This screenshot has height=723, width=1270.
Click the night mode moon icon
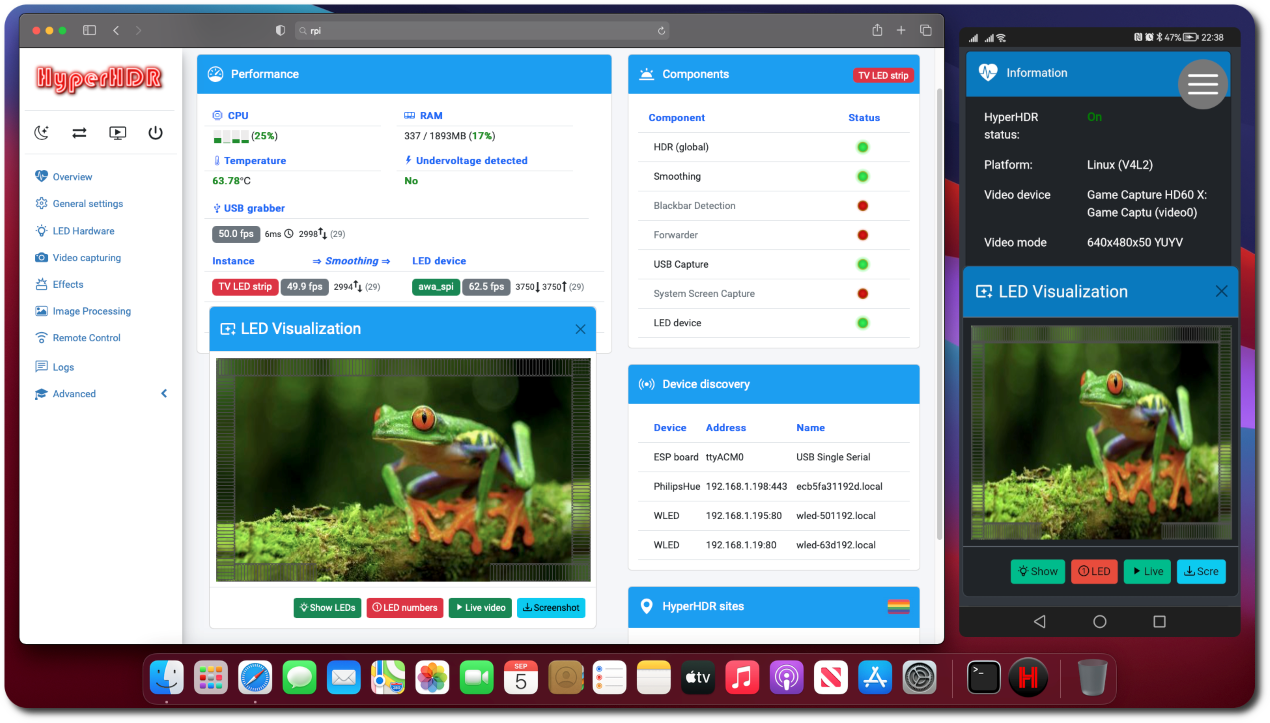click(41, 133)
